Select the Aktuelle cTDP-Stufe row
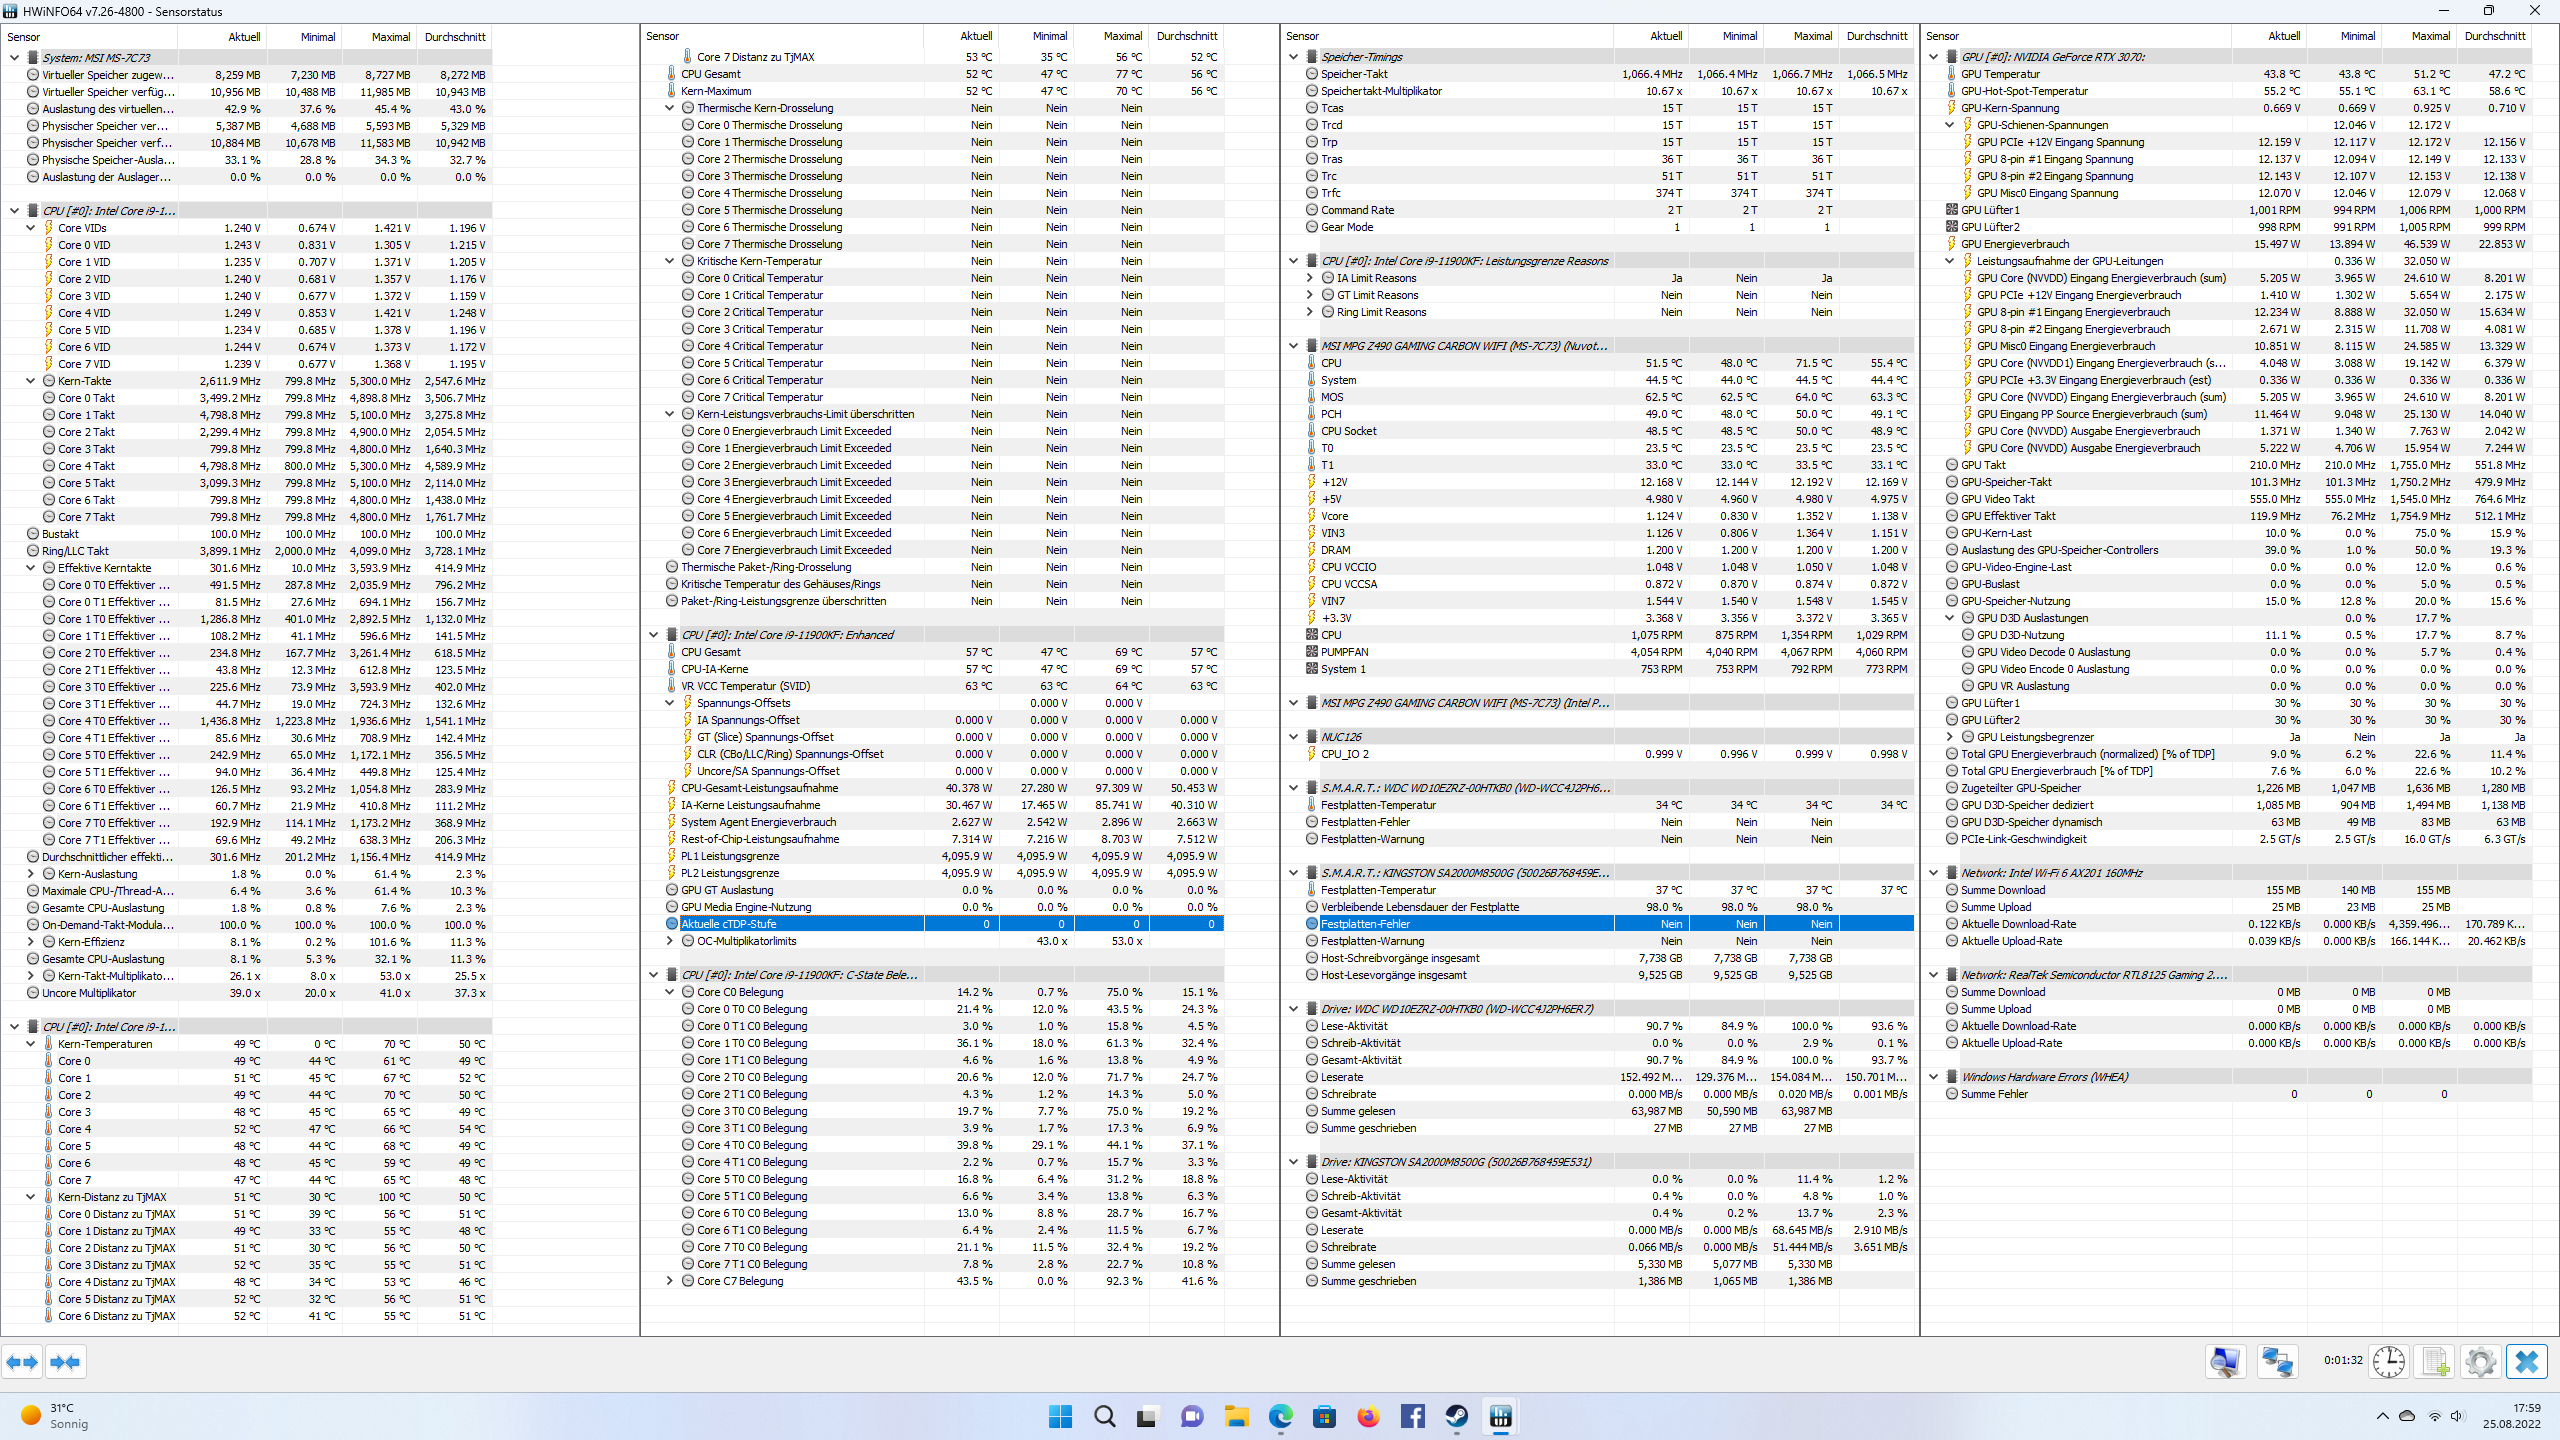2560x1440 pixels. [x=729, y=924]
